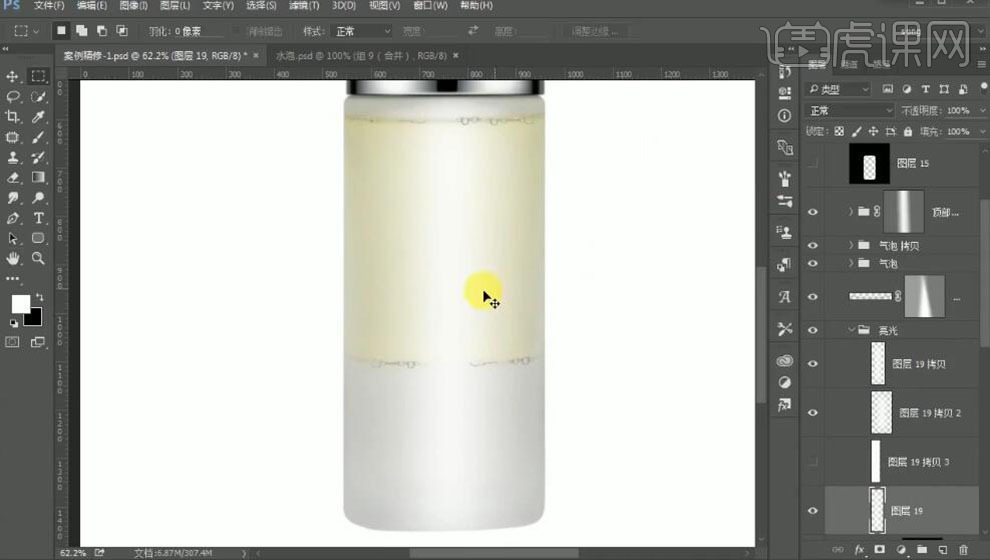Select the Lasso tool
This screenshot has height=560, width=990.
click(12, 97)
